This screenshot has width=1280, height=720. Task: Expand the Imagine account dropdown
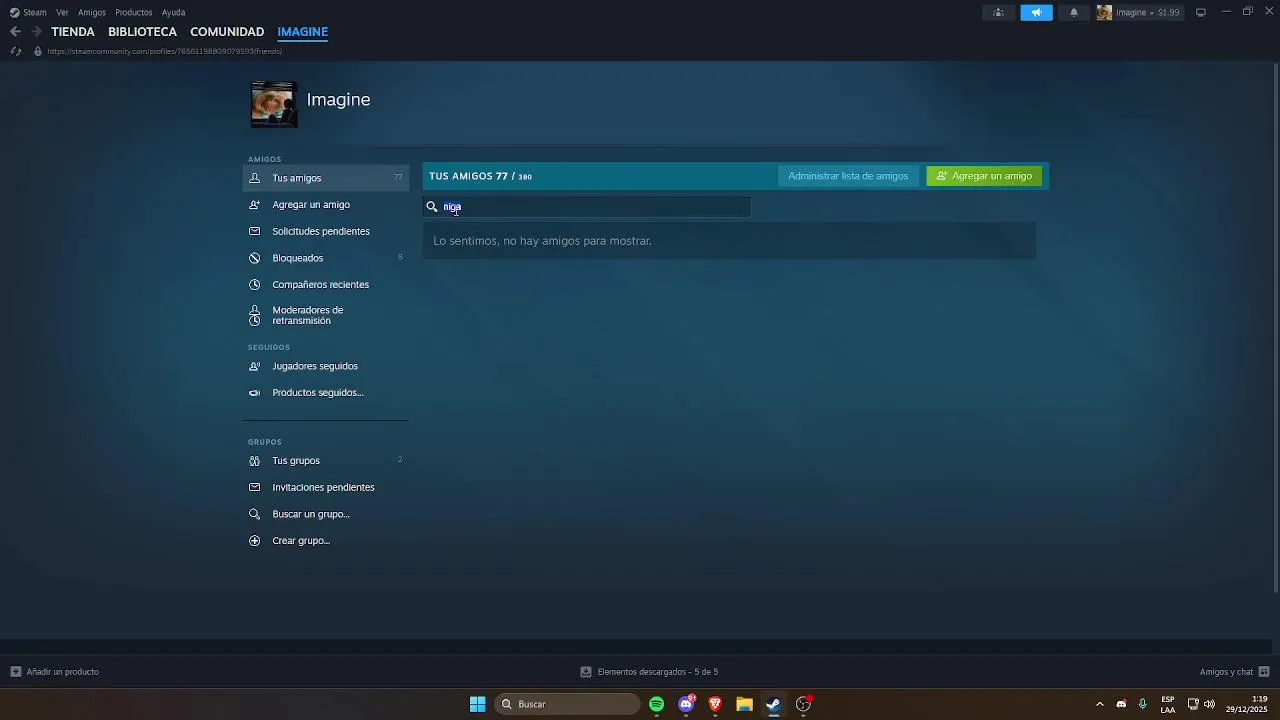pyautogui.click(x=1140, y=12)
